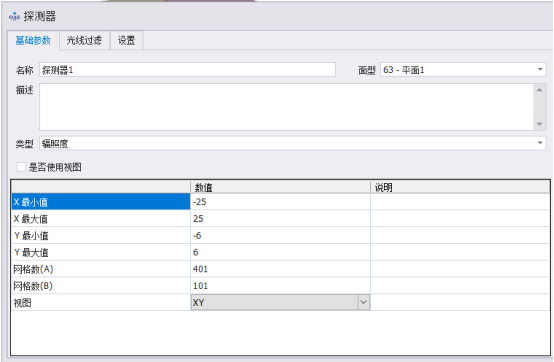The height and width of the screenshot is (362, 554).
Task: Click the Y 最小值 value cell -6
Action: [280, 235]
